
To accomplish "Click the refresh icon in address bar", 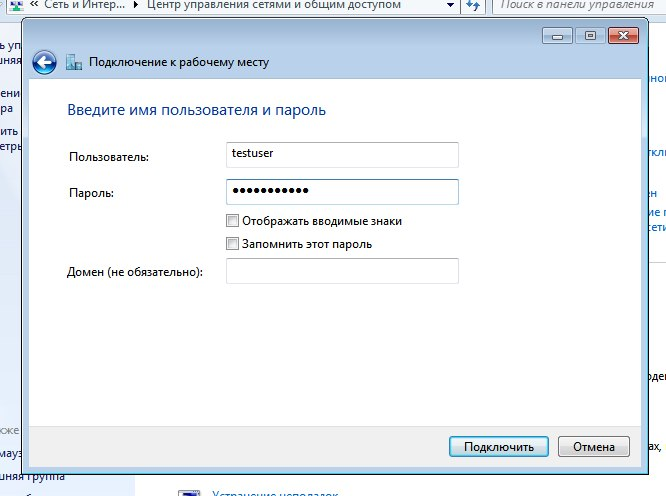I will pos(473,5).
